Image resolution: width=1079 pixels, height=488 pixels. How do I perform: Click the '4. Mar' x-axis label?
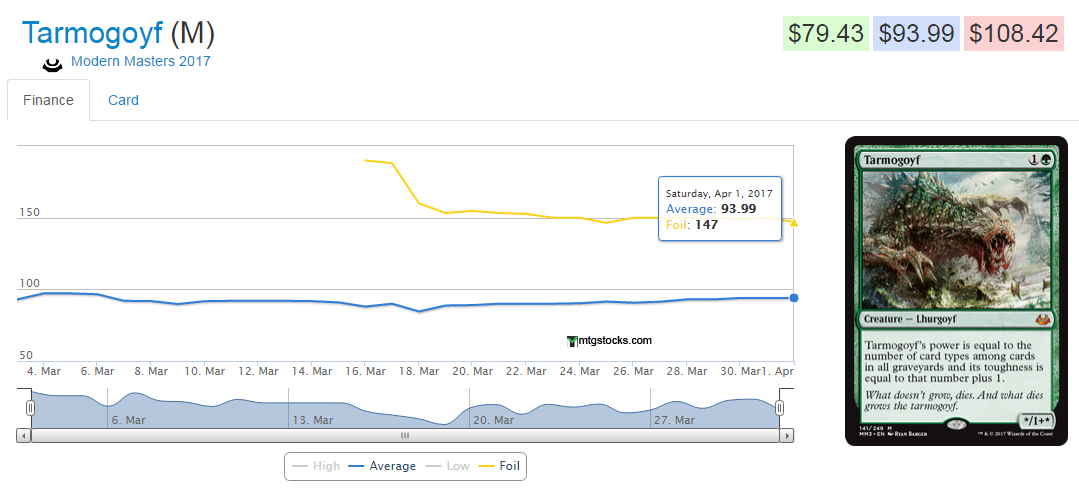[43, 371]
